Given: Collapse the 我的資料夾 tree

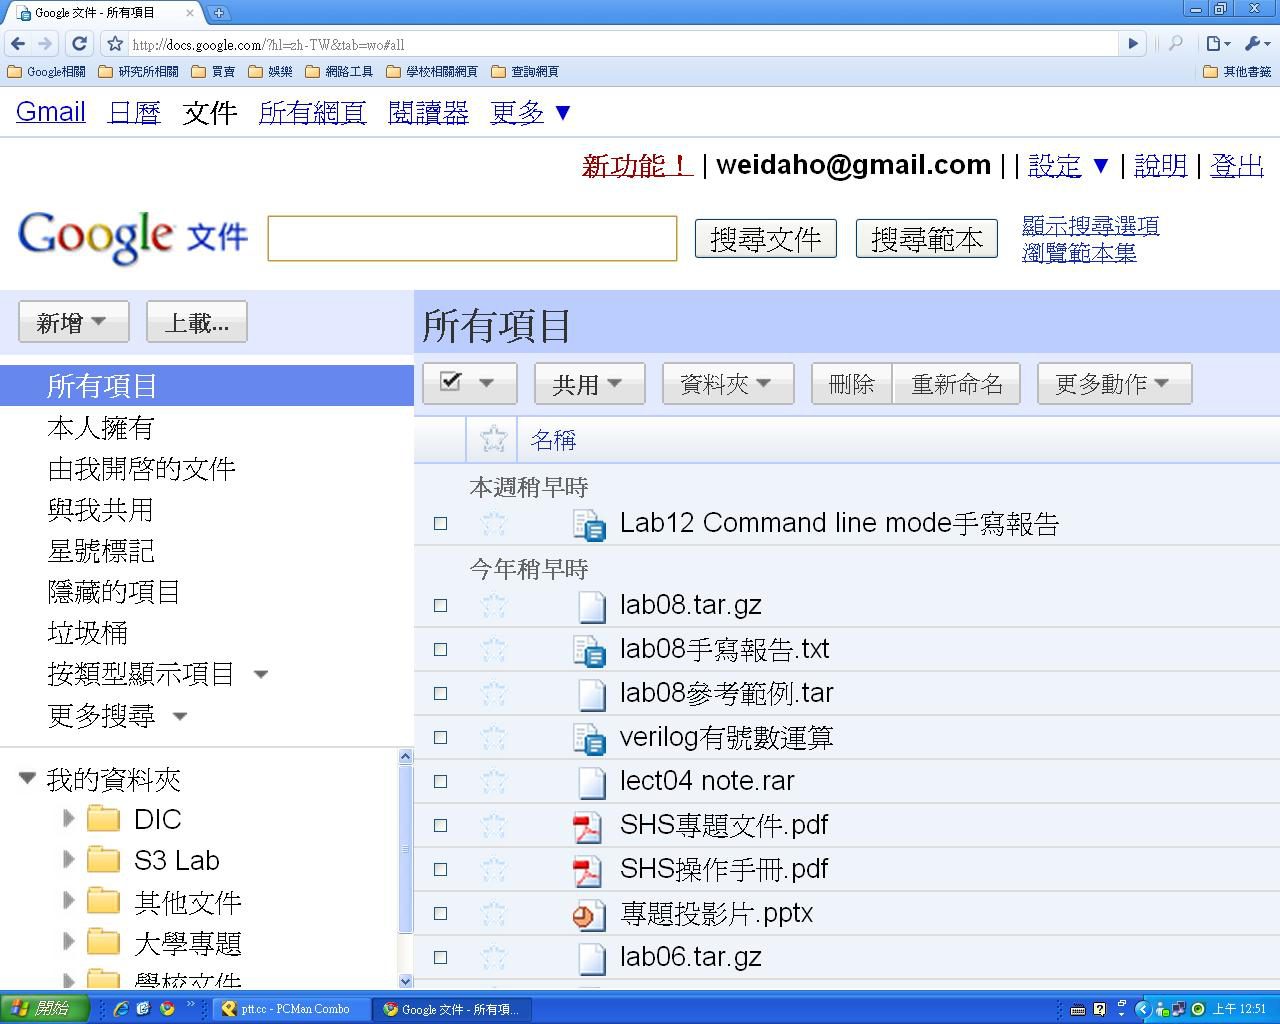Looking at the screenshot, I should point(27,778).
